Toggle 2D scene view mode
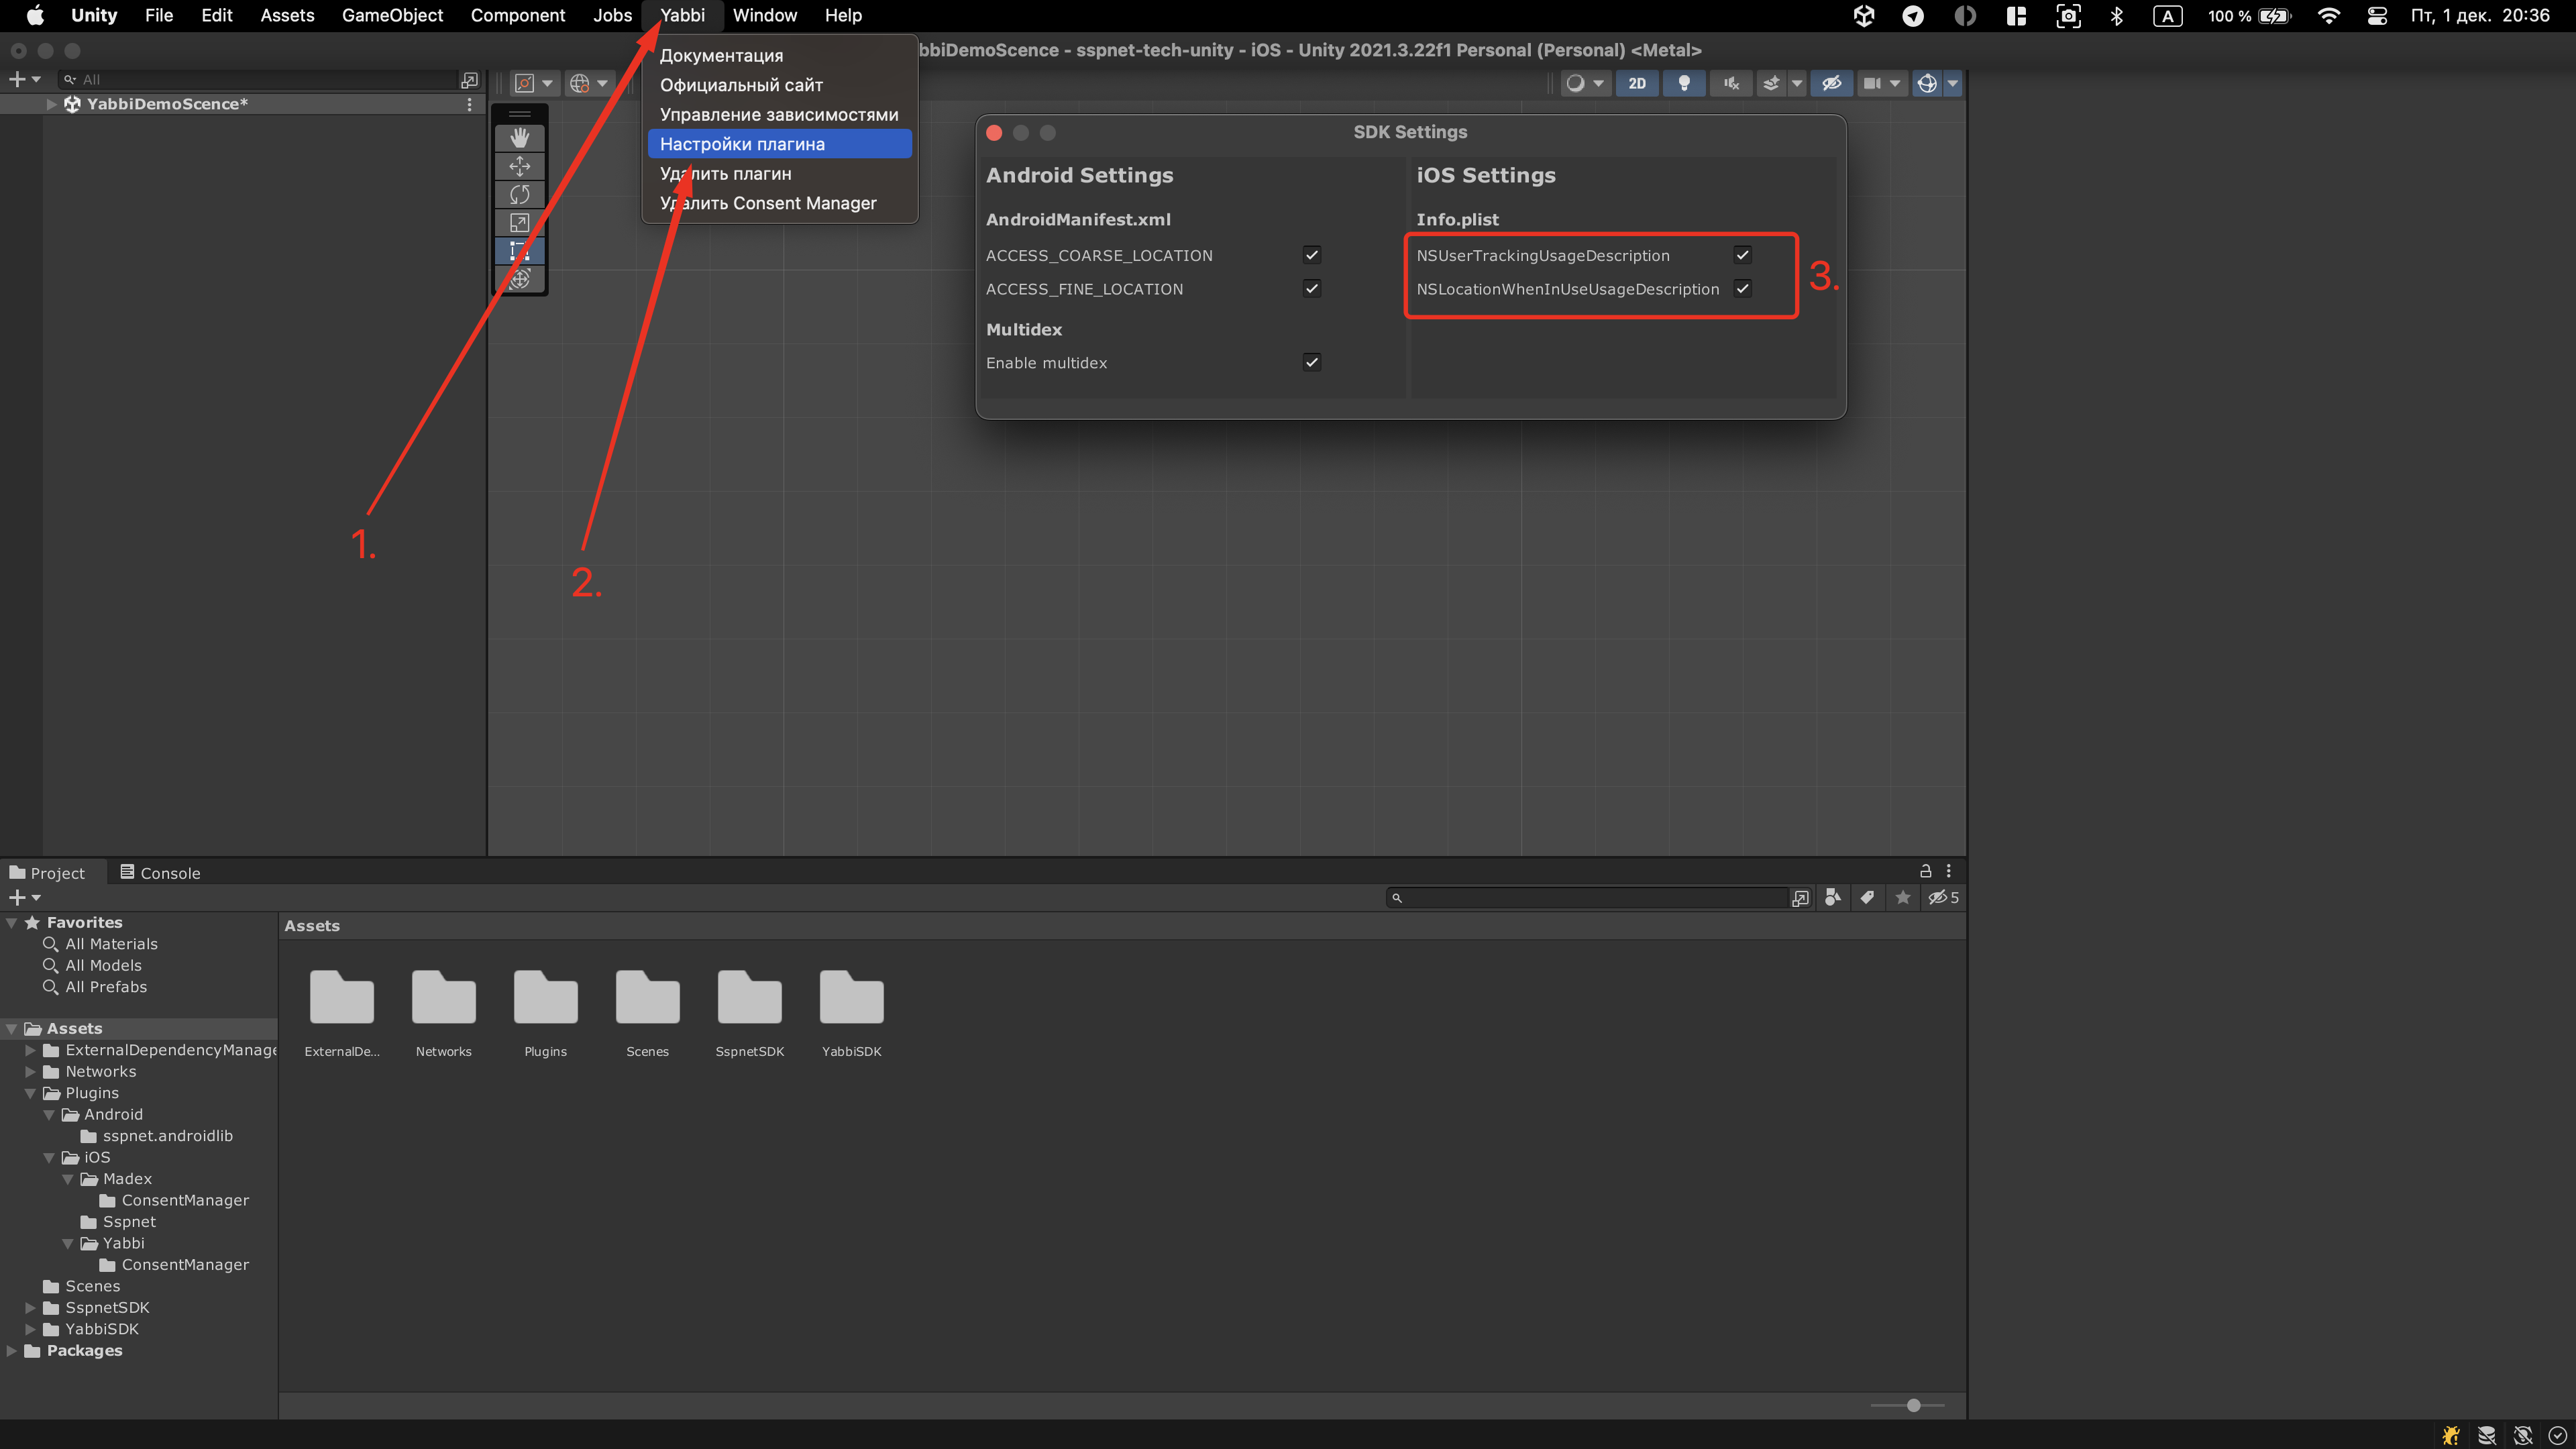 (x=1637, y=83)
